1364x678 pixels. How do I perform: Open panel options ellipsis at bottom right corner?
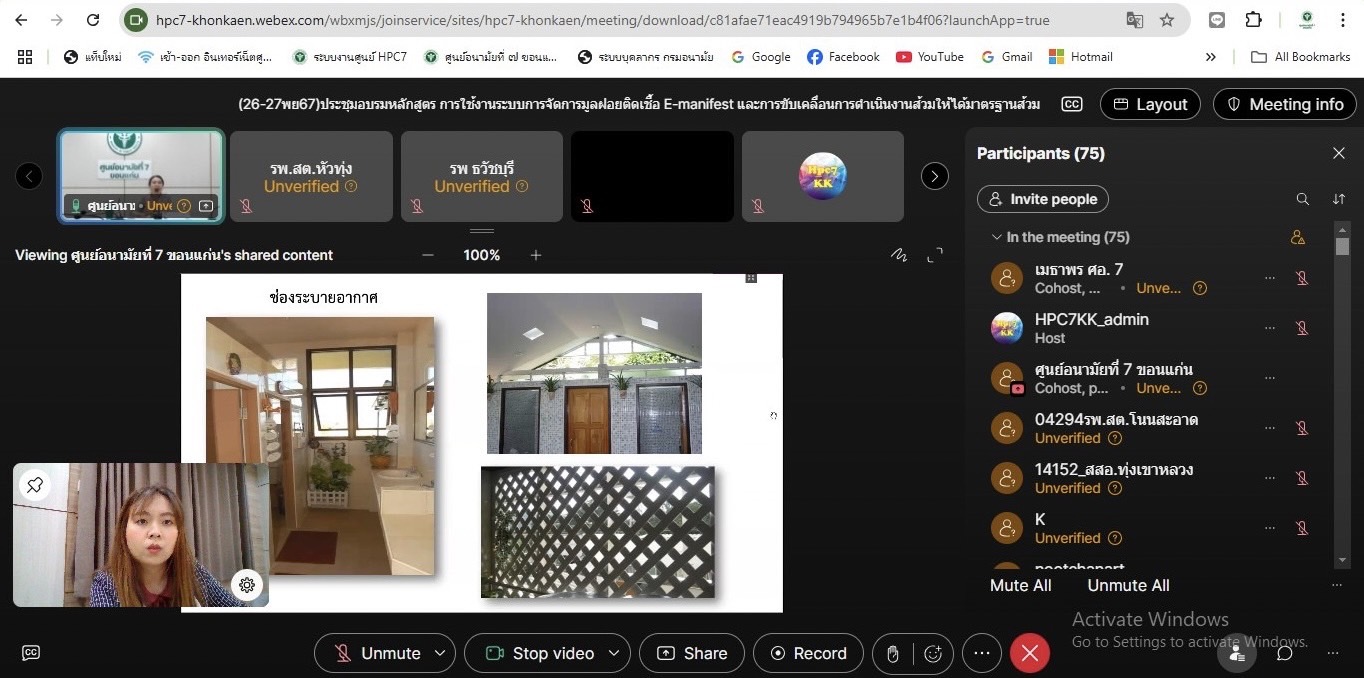coord(1332,653)
